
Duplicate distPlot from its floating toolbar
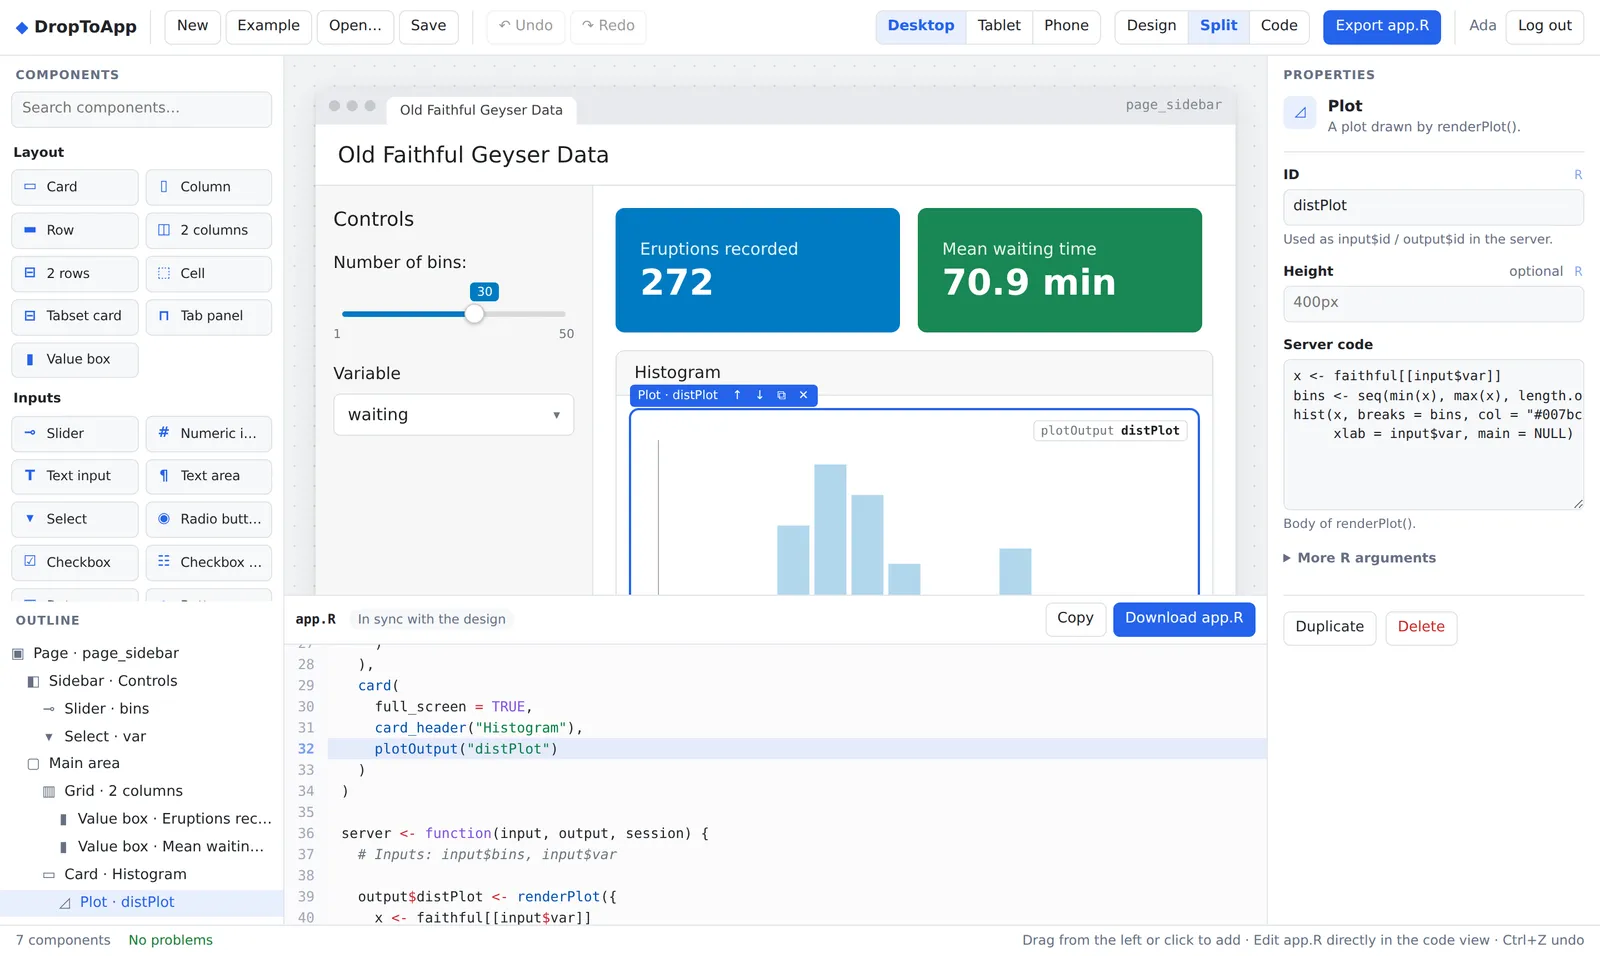(x=781, y=395)
